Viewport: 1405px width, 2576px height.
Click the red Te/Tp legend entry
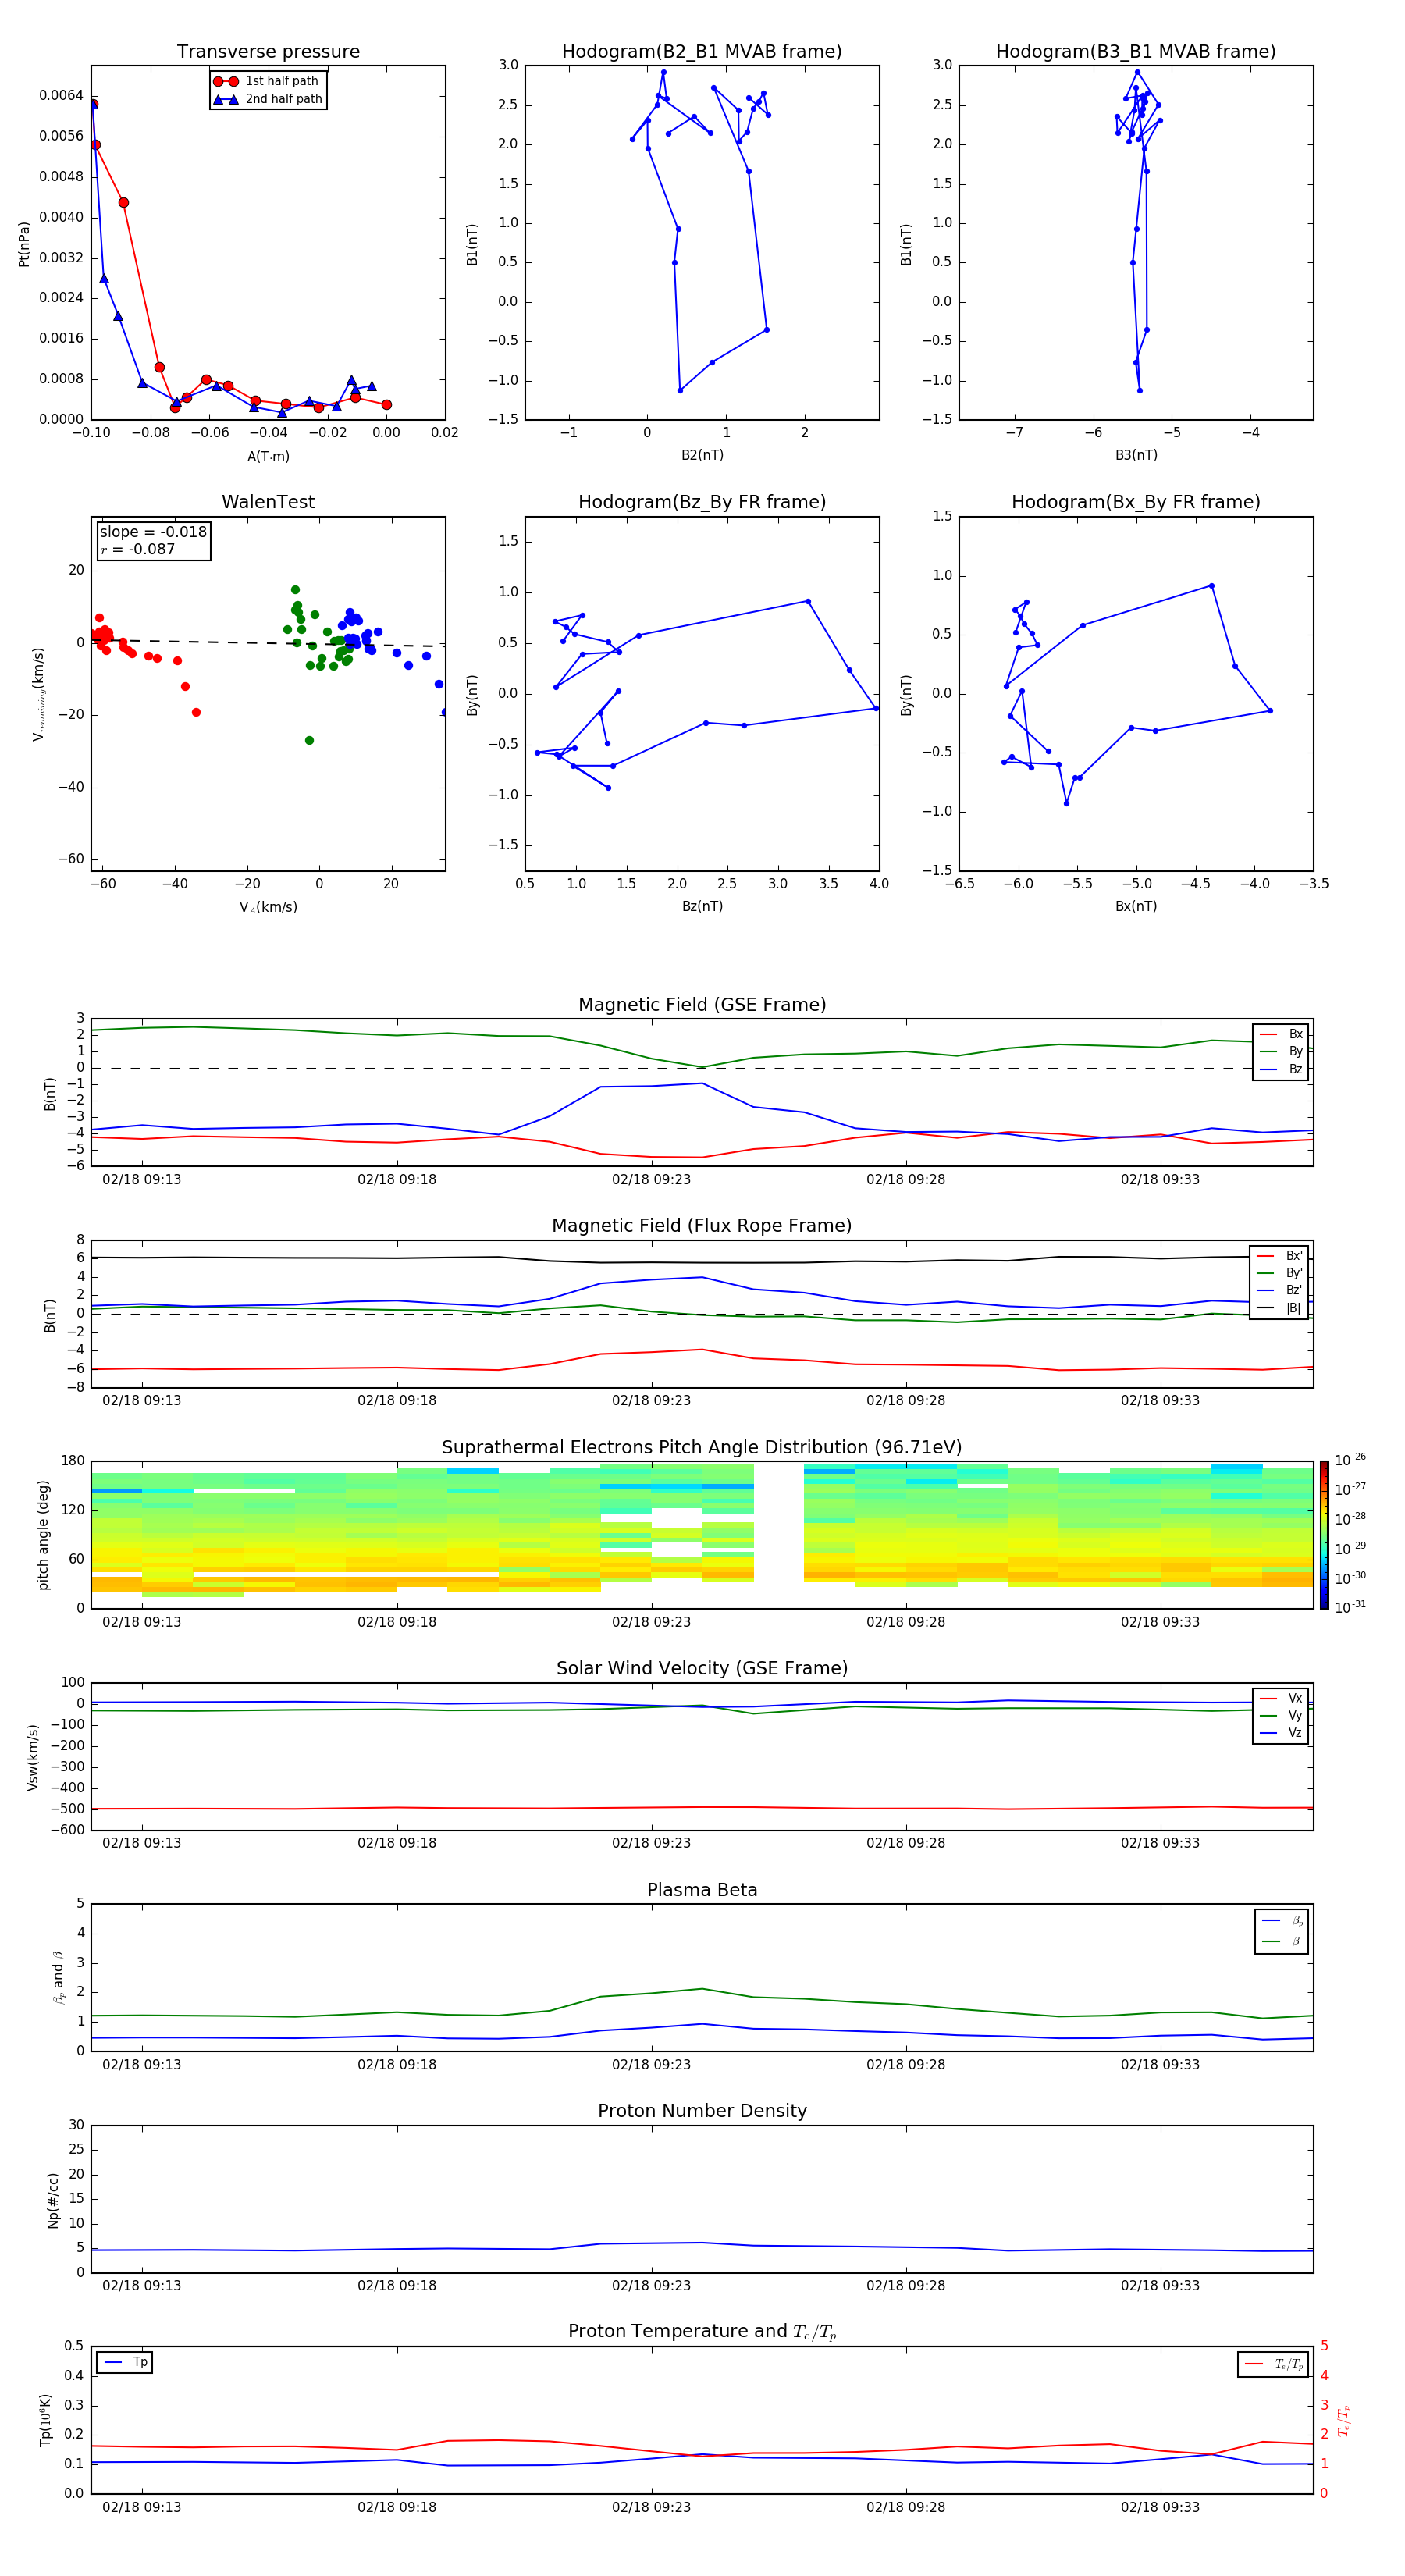1271,2364
